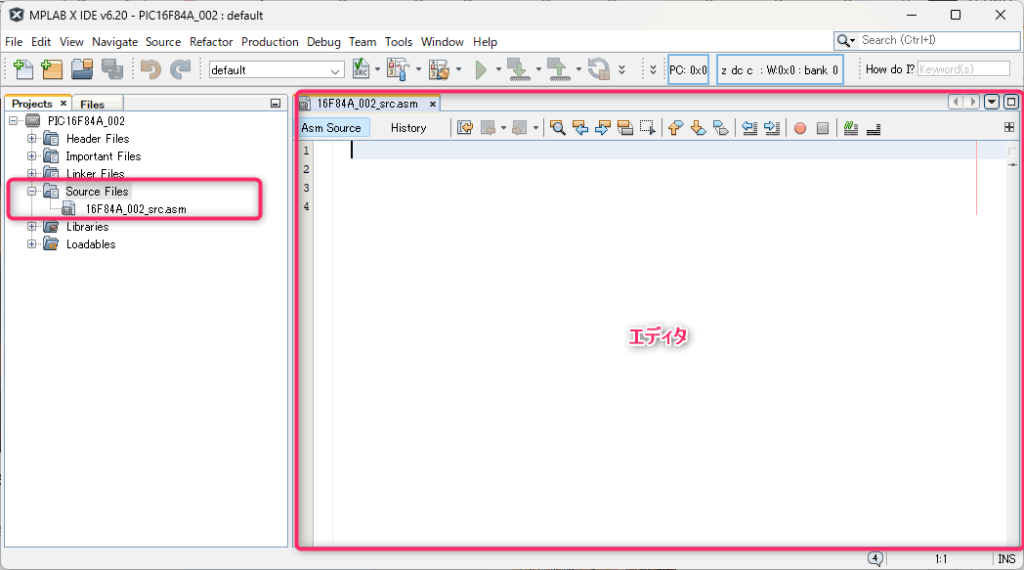The image size is (1024, 570).
Task: Click the How do I keyword field
Action: coord(963,69)
